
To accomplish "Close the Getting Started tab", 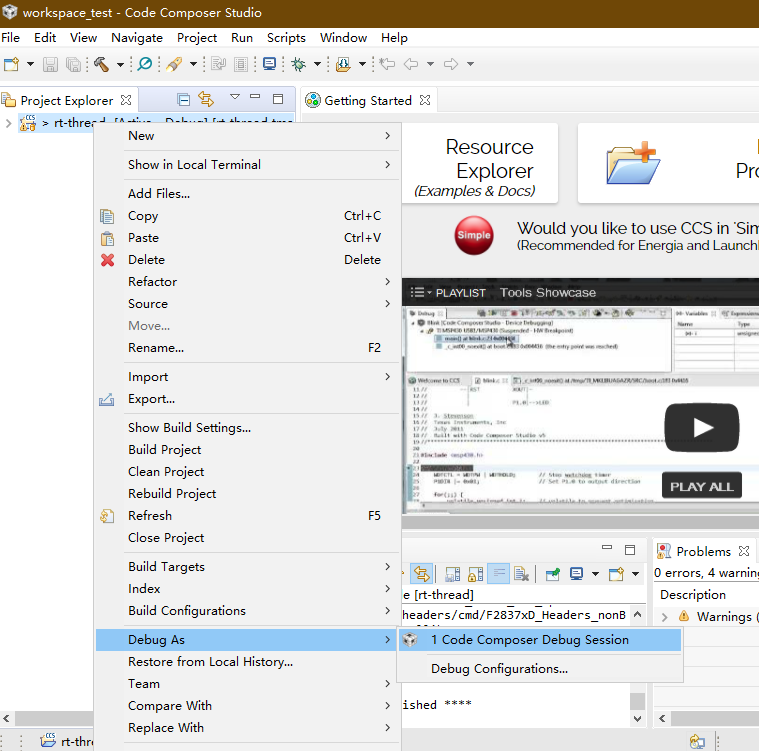I will (x=424, y=101).
